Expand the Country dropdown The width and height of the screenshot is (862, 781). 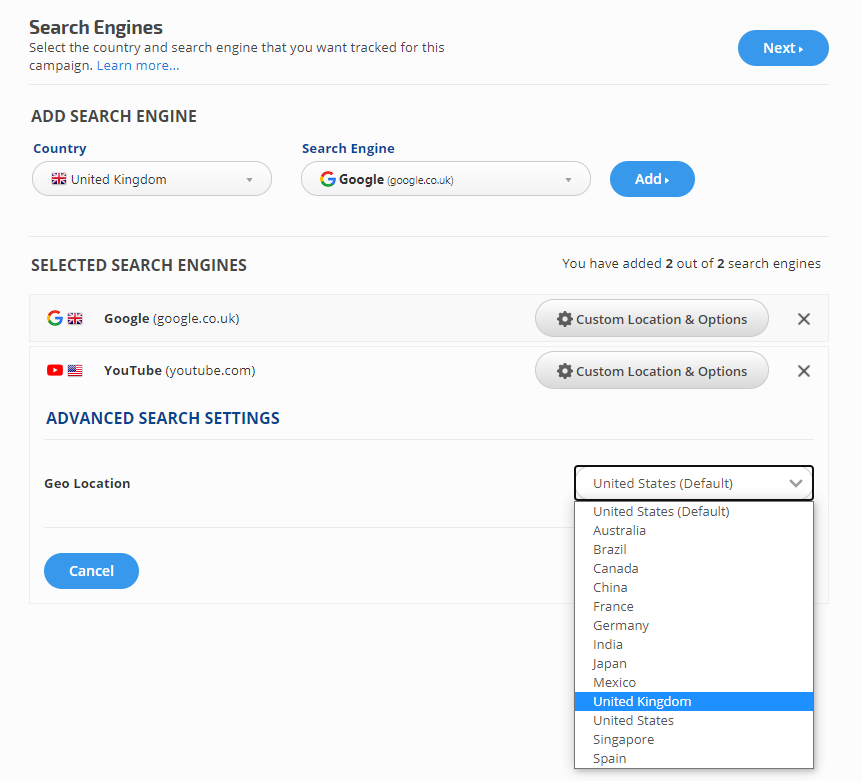tap(152, 180)
